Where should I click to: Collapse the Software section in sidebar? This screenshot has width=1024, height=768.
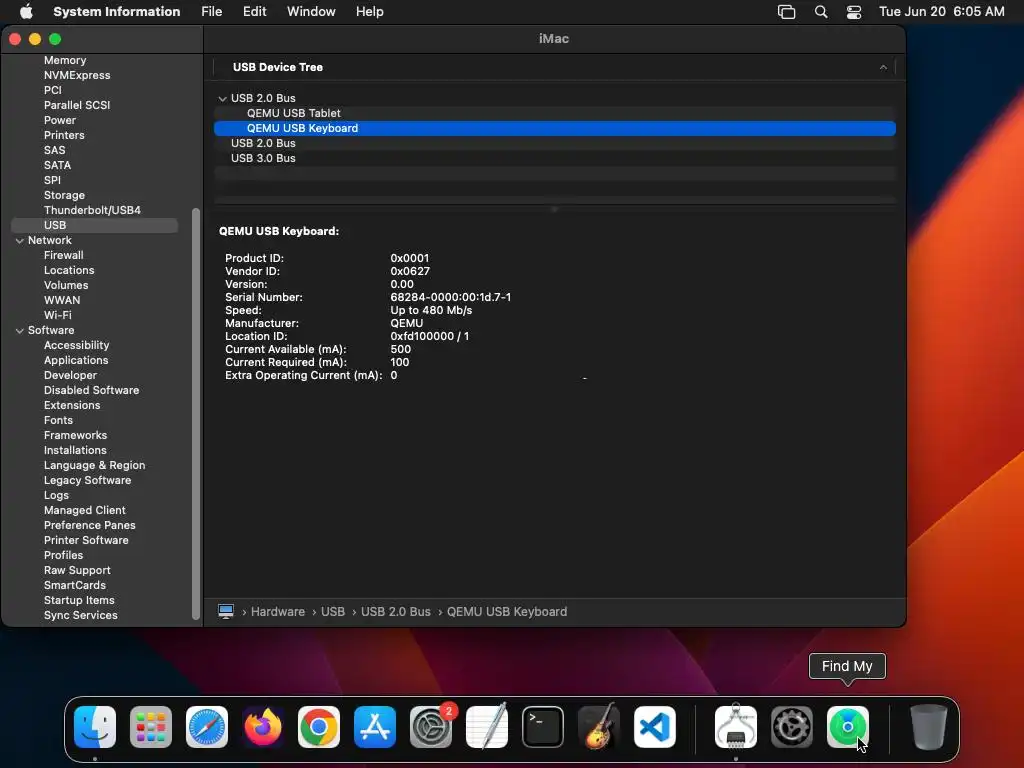(x=20, y=330)
